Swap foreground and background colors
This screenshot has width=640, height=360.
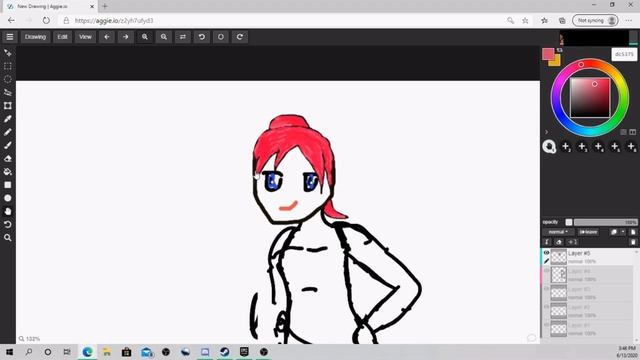(x=559, y=50)
